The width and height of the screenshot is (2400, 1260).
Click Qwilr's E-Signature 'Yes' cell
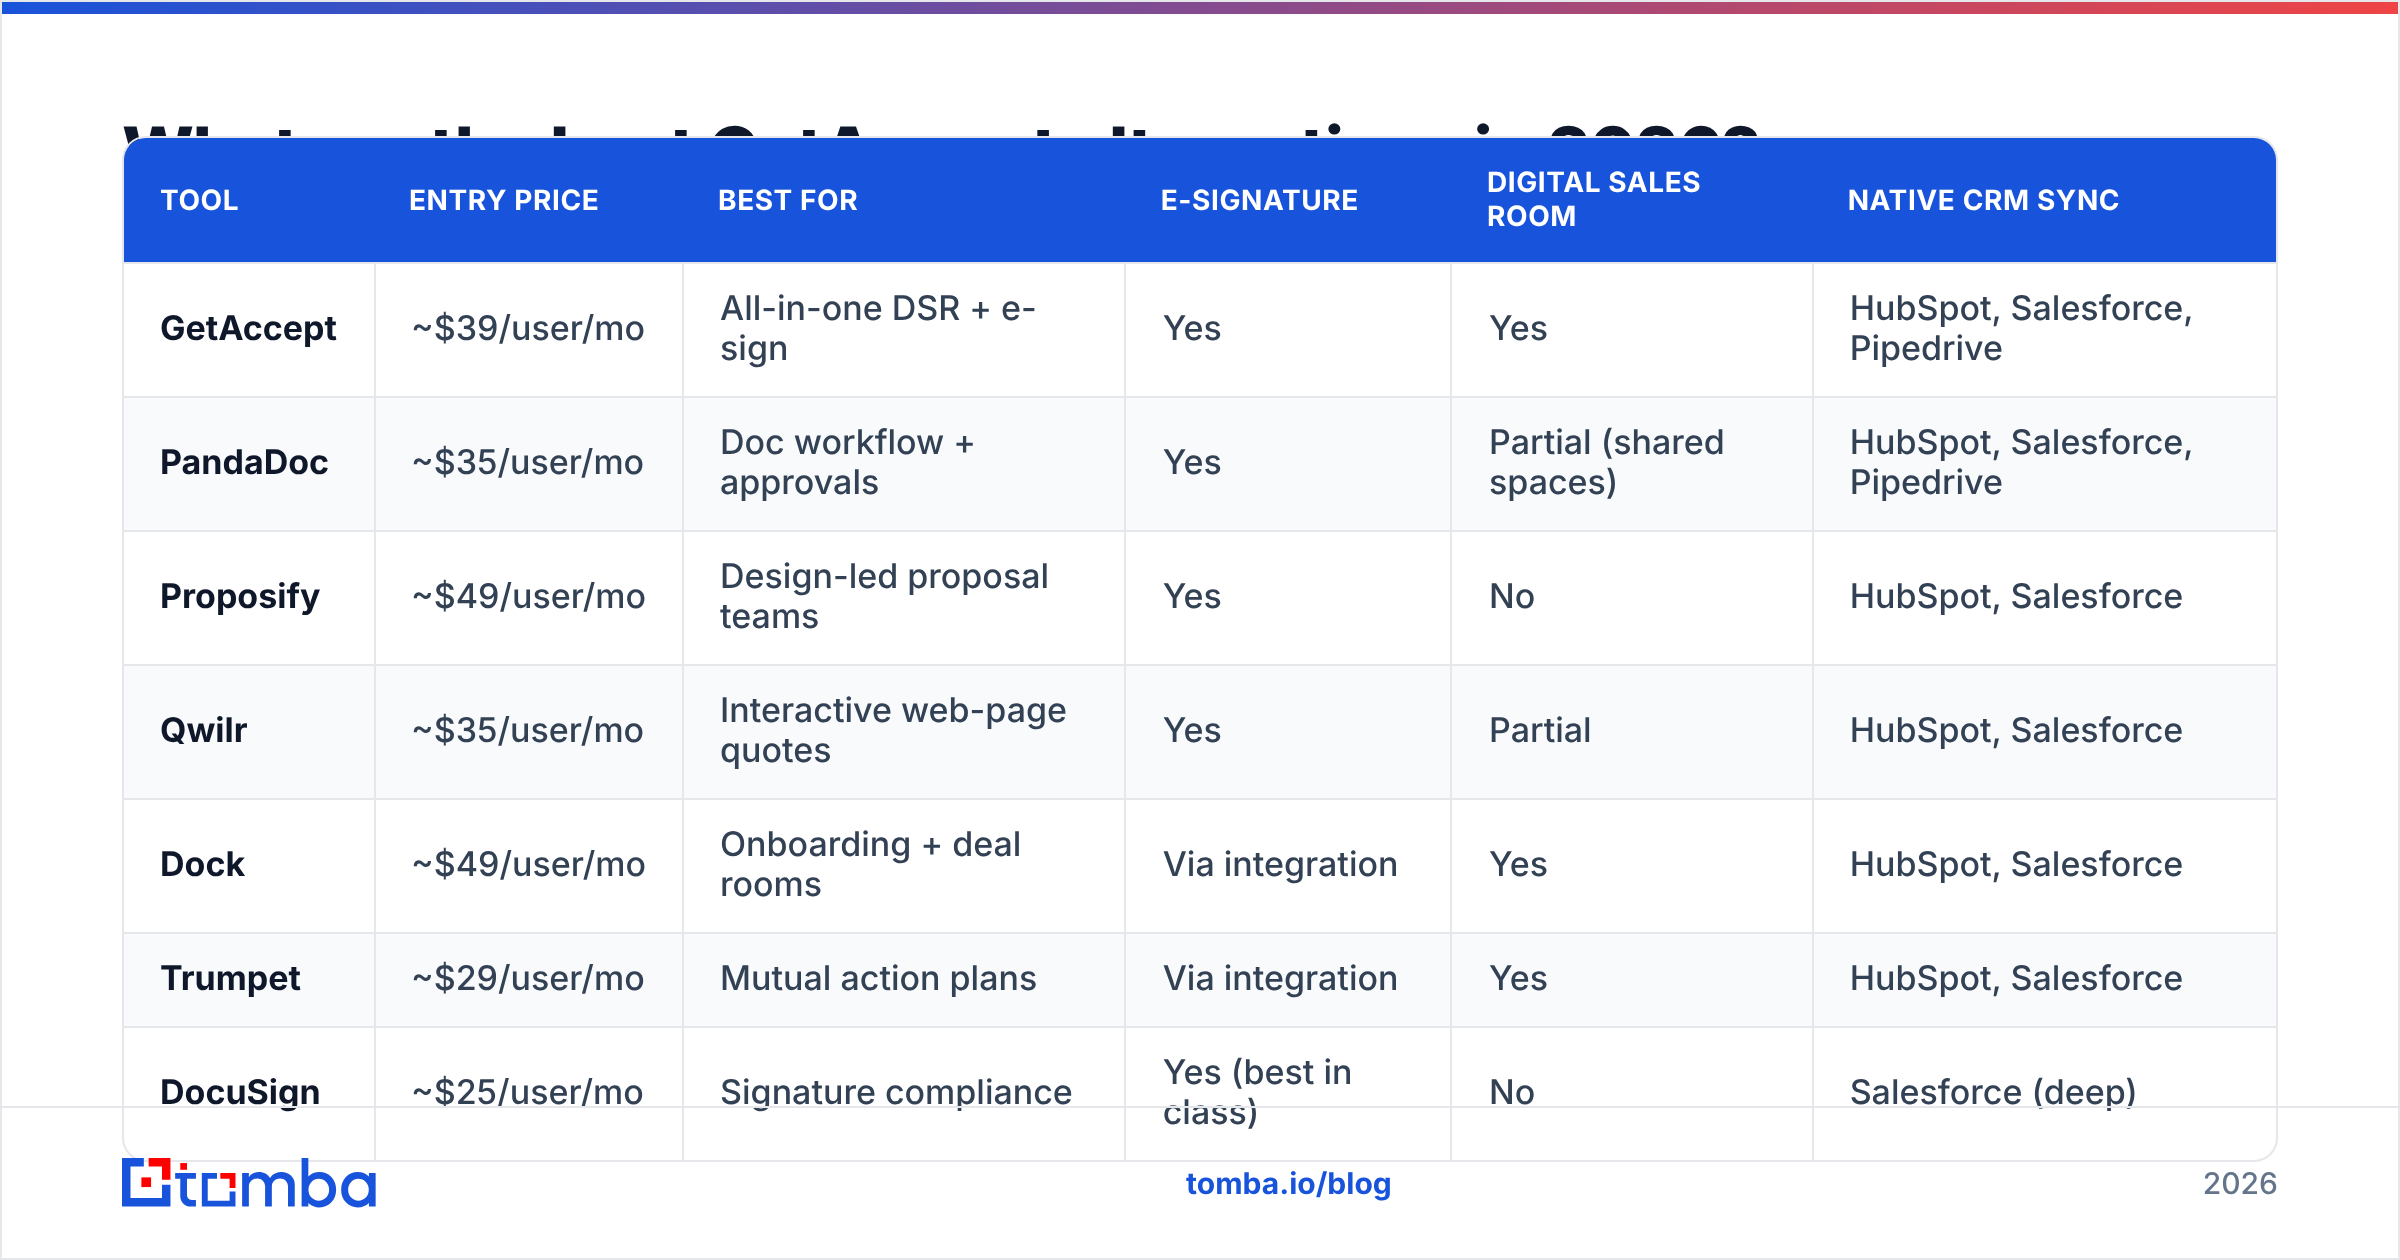[1288, 731]
